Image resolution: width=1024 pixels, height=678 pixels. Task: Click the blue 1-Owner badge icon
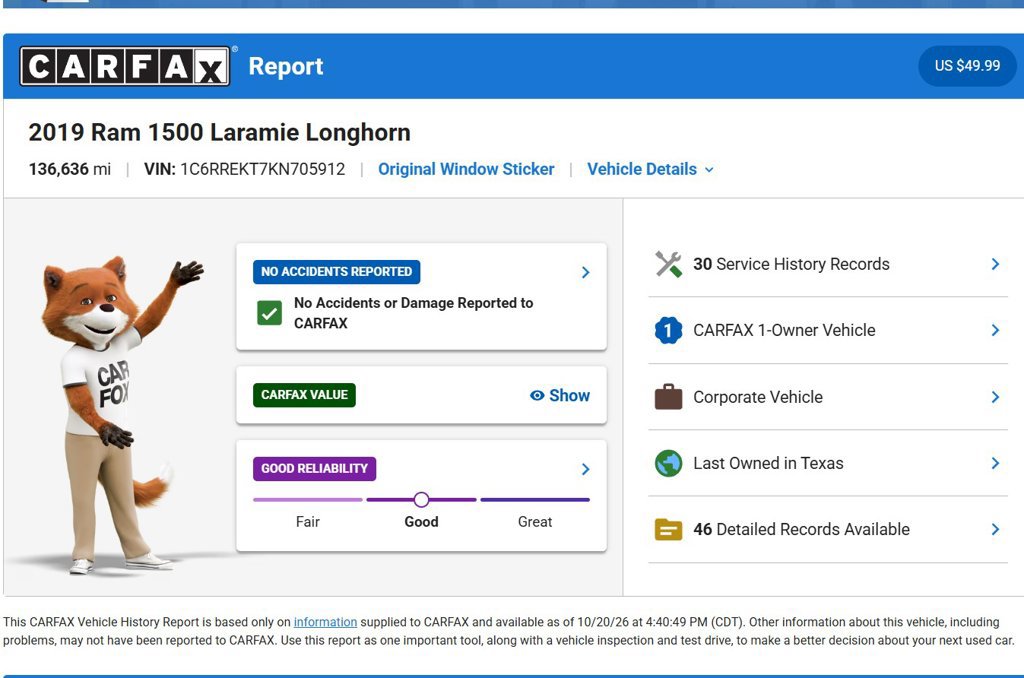(x=668, y=331)
